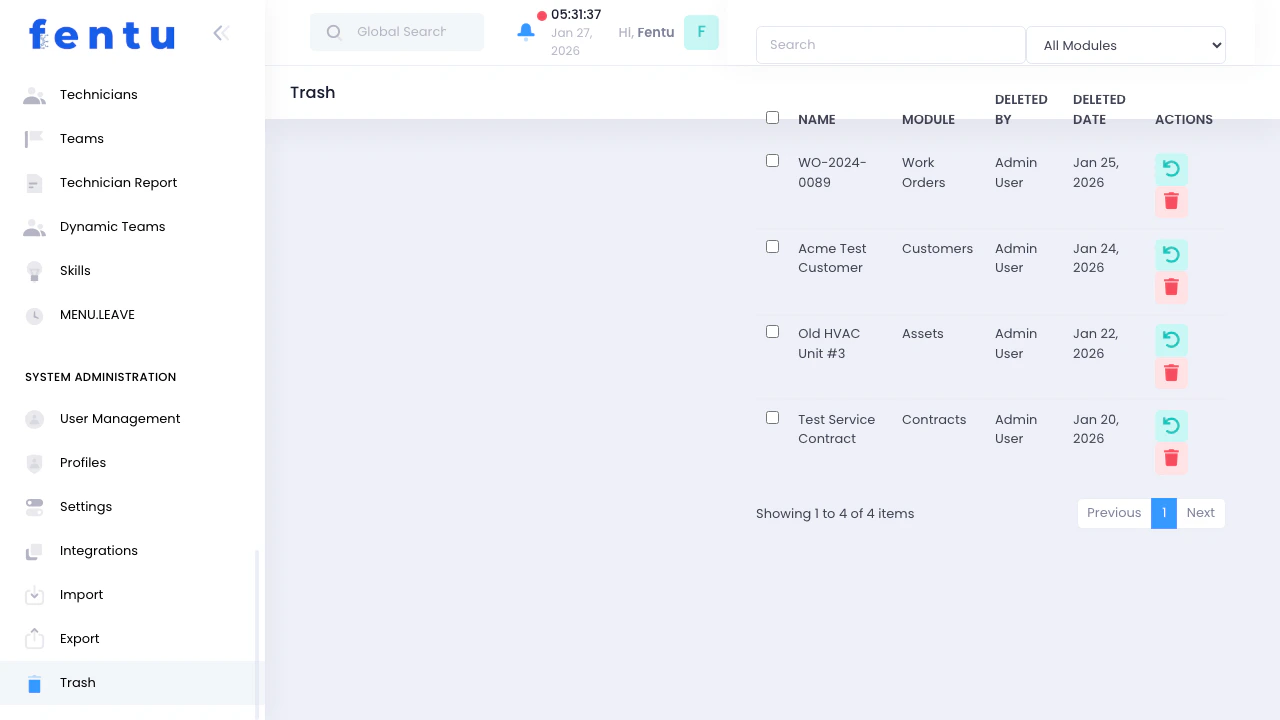Go to Next page
Image resolution: width=1280 pixels, height=720 pixels.
(x=1201, y=513)
